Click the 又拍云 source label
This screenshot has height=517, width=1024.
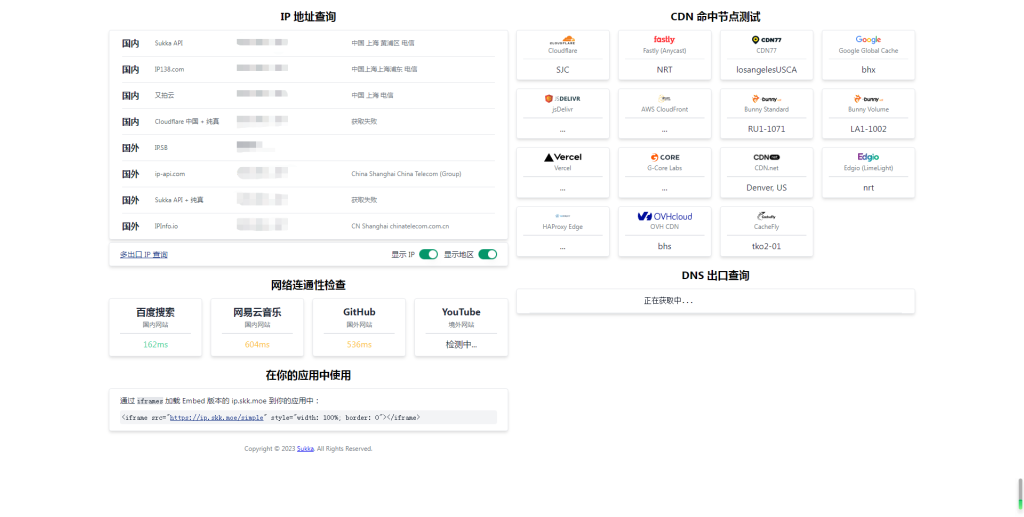[165, 95]
